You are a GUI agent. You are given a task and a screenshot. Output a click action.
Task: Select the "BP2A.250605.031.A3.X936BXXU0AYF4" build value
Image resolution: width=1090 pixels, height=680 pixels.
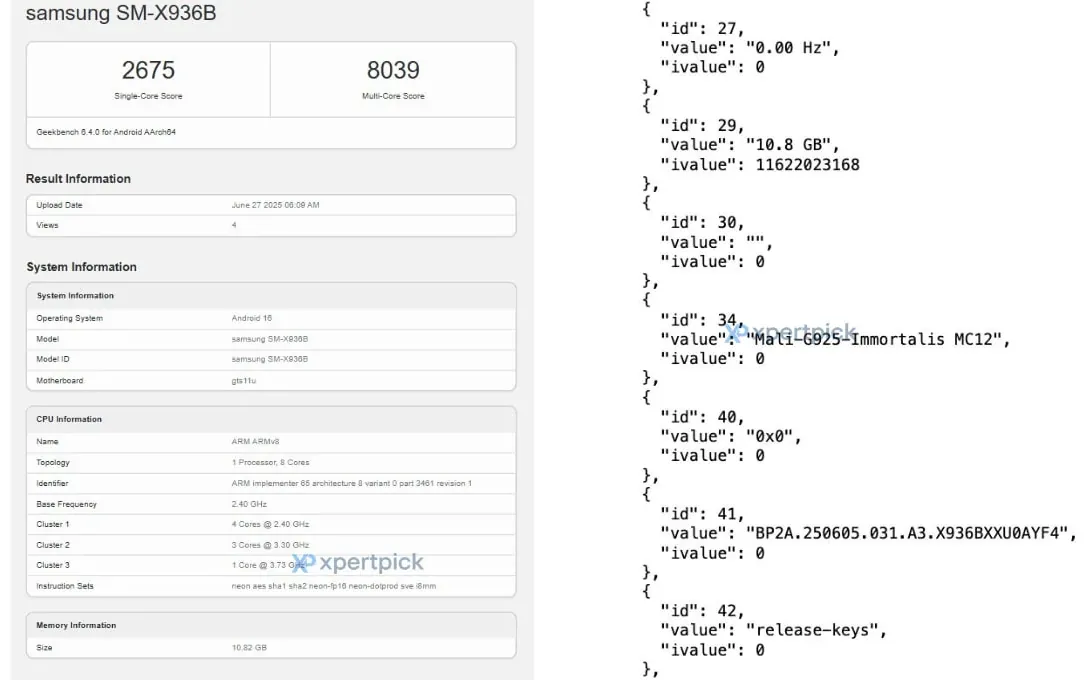click(907, 533)
